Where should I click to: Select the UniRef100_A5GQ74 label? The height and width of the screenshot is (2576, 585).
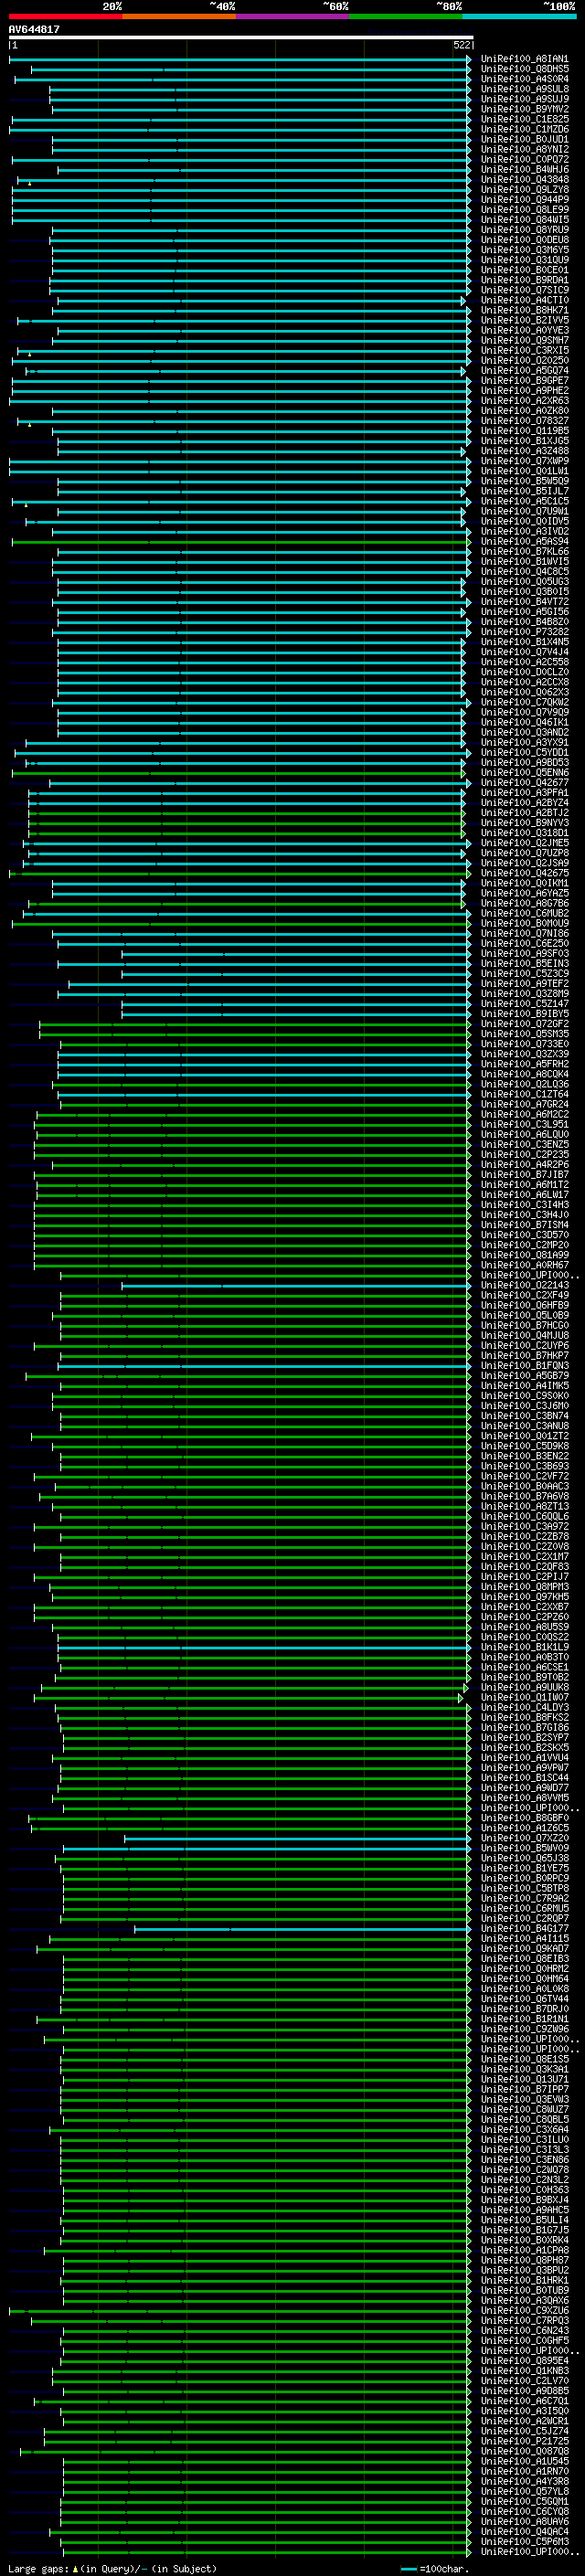pyautogui.click(x=524, y=371)
